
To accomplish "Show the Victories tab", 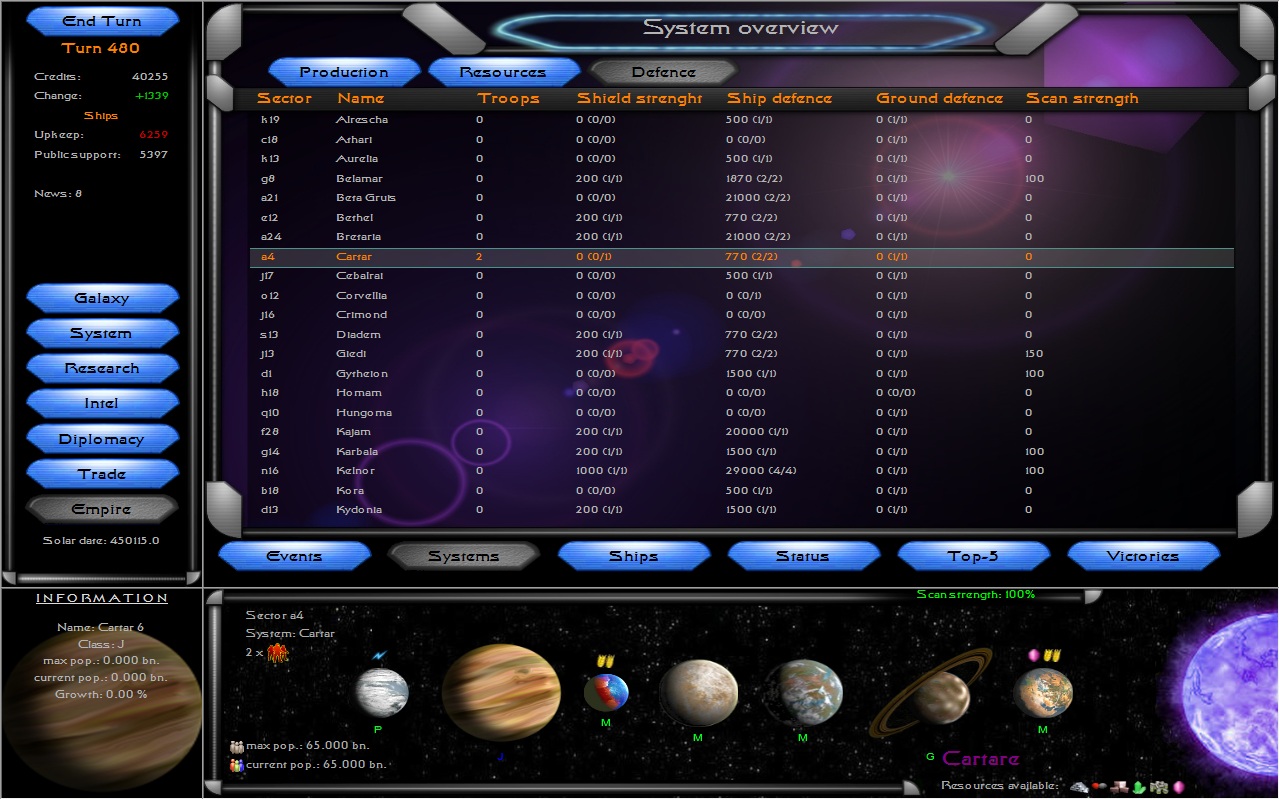I will [1143, 556].
